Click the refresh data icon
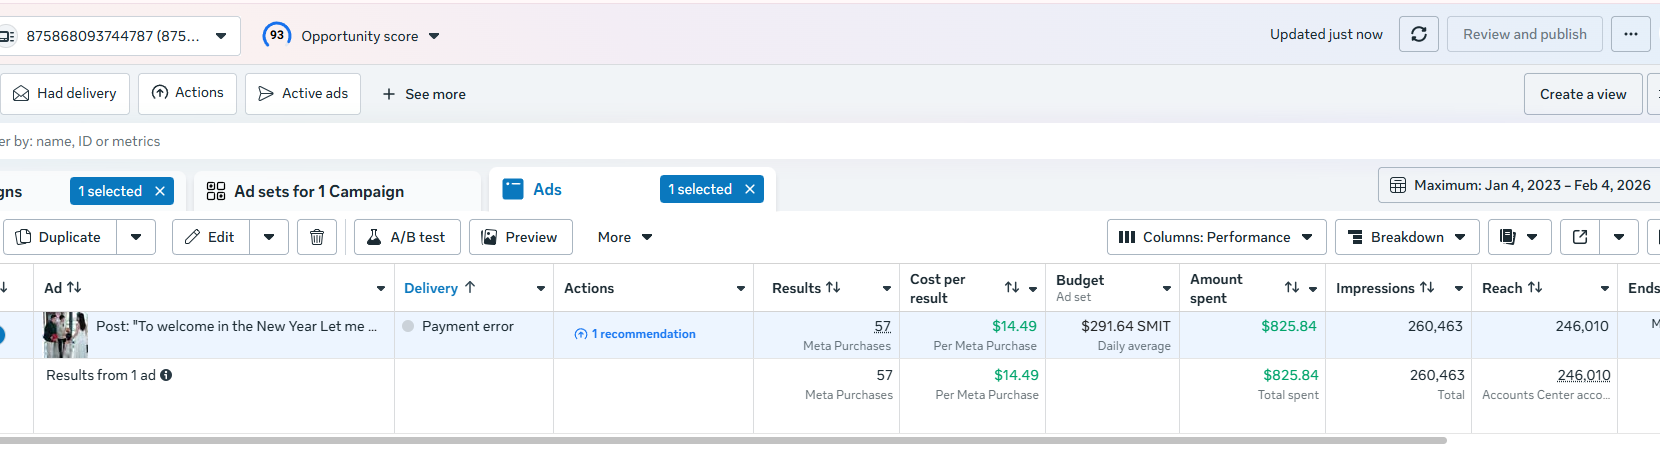 (1418, 34)
